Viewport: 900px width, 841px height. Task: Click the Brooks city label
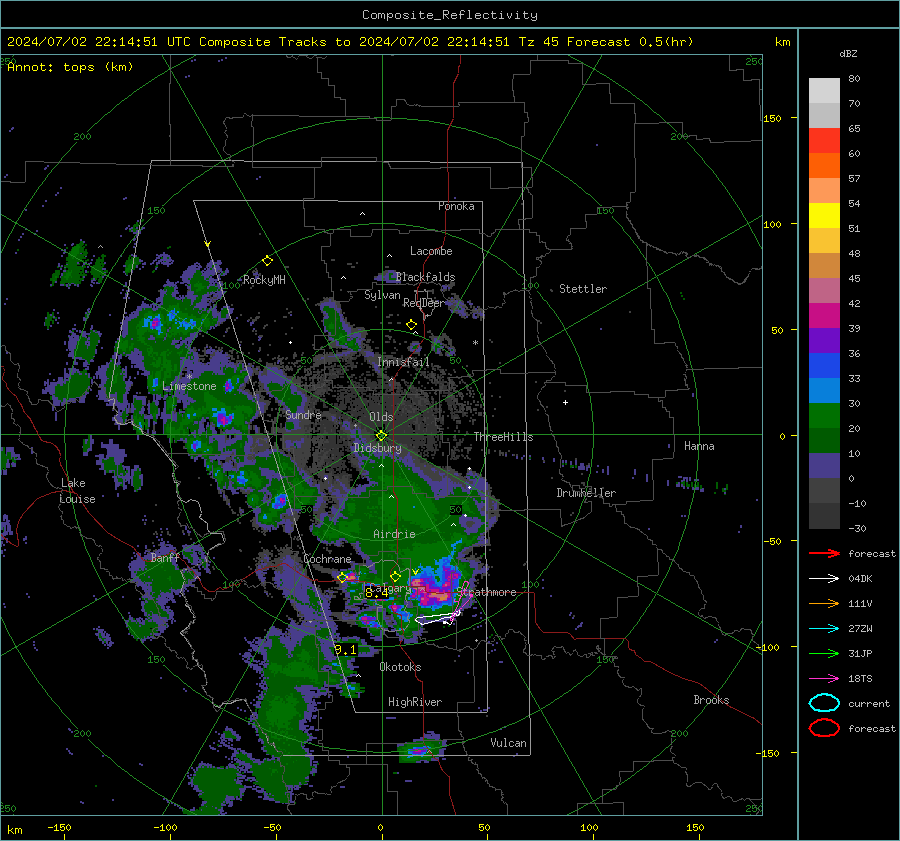click(x=711, y=700)
